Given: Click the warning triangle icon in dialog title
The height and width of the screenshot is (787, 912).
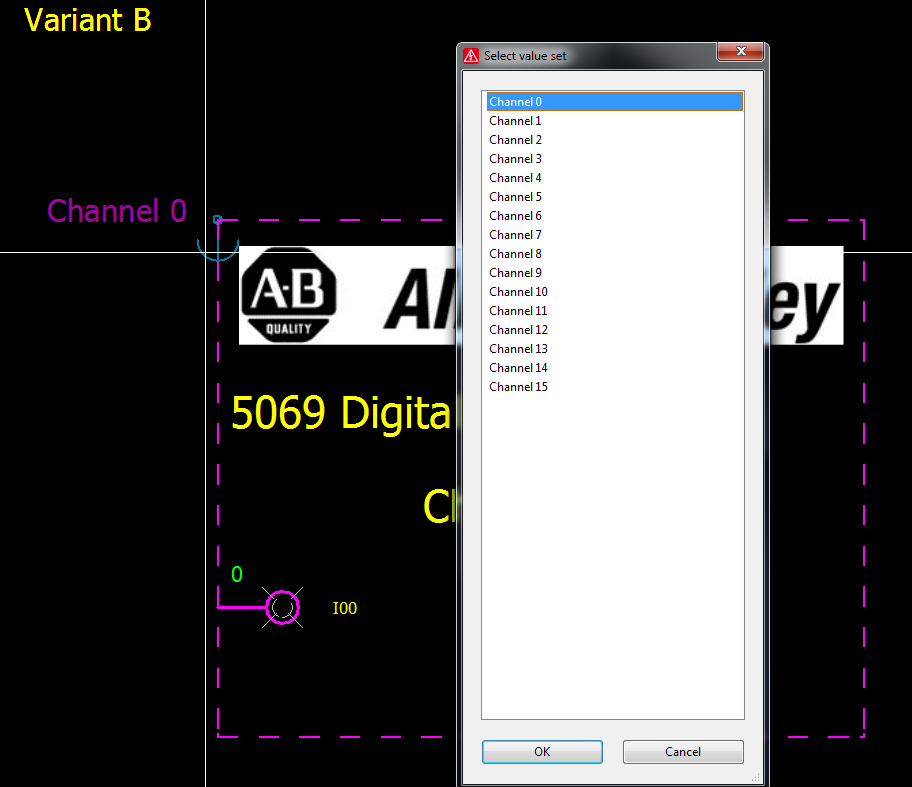Looking at the screenshot, I should coord(470,56).
